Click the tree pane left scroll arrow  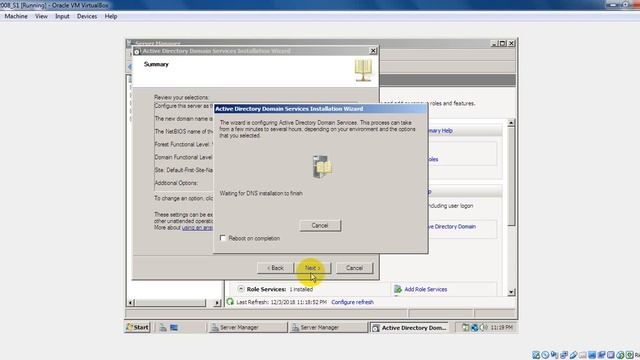tap(131, 303)
